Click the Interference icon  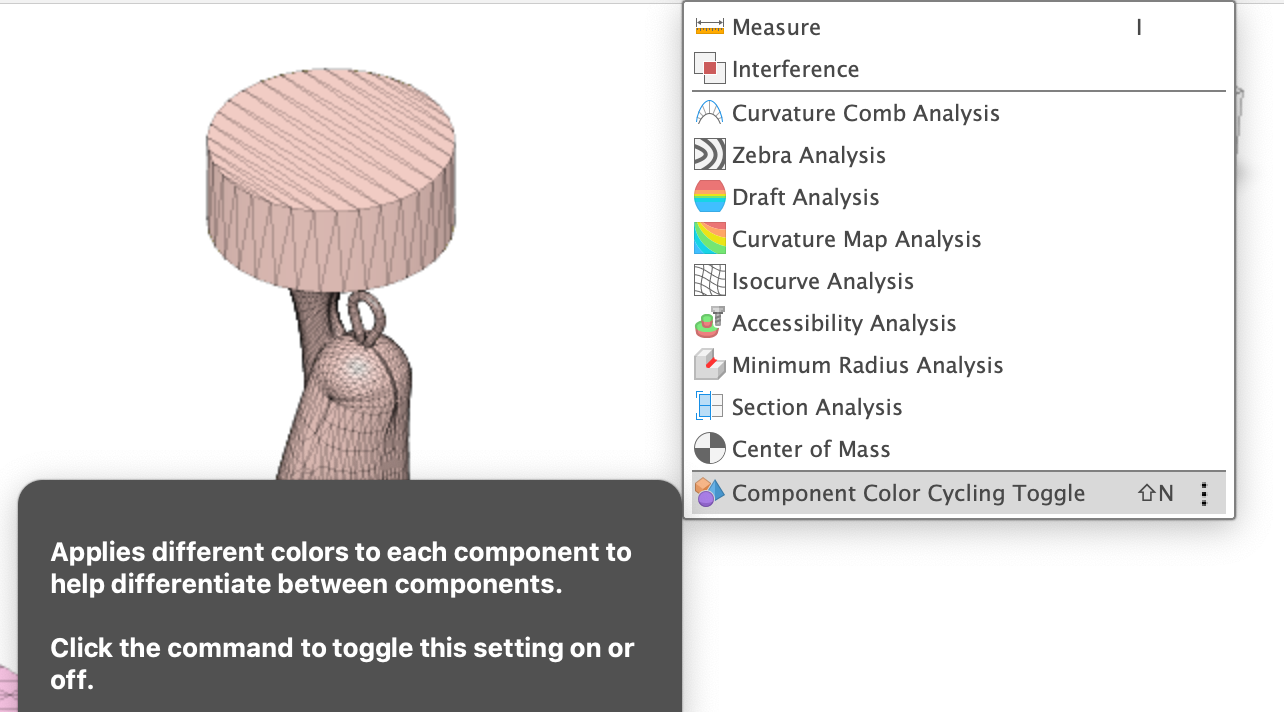tap(709, 68)
